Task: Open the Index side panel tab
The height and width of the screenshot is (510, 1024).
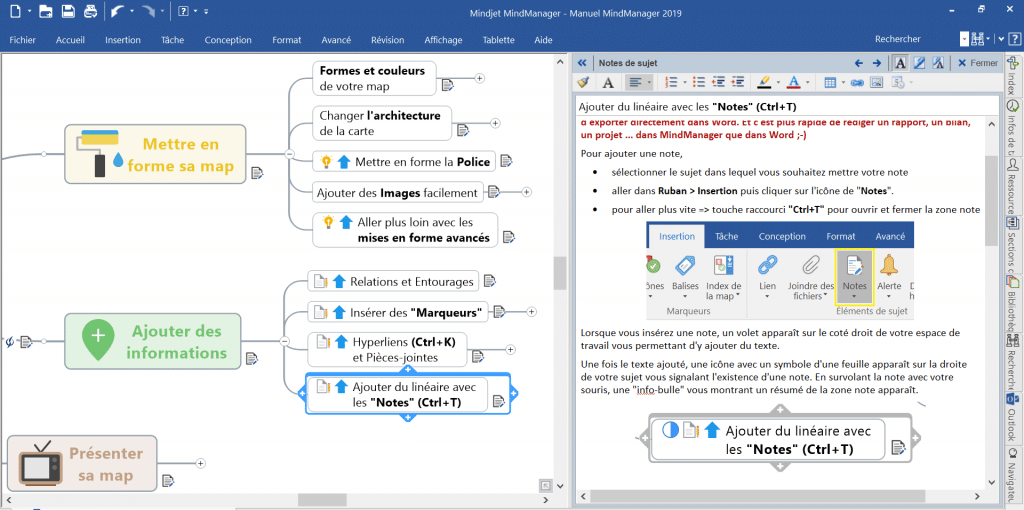Action: (1013, 76)
